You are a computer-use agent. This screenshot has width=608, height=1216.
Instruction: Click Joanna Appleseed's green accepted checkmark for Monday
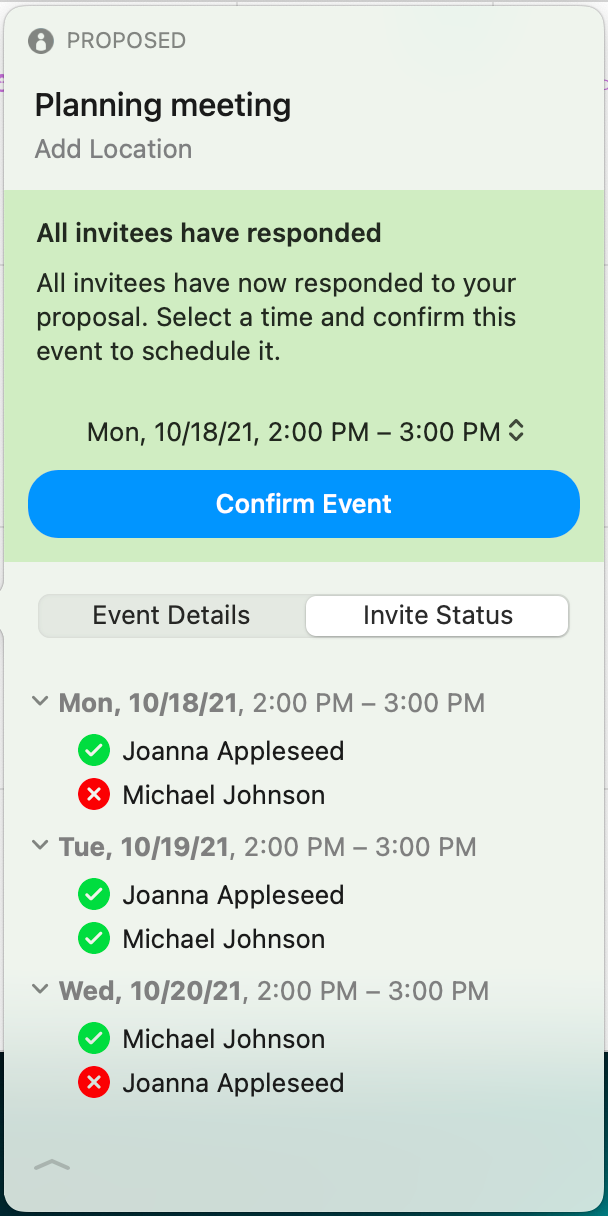tap(93, 750)
